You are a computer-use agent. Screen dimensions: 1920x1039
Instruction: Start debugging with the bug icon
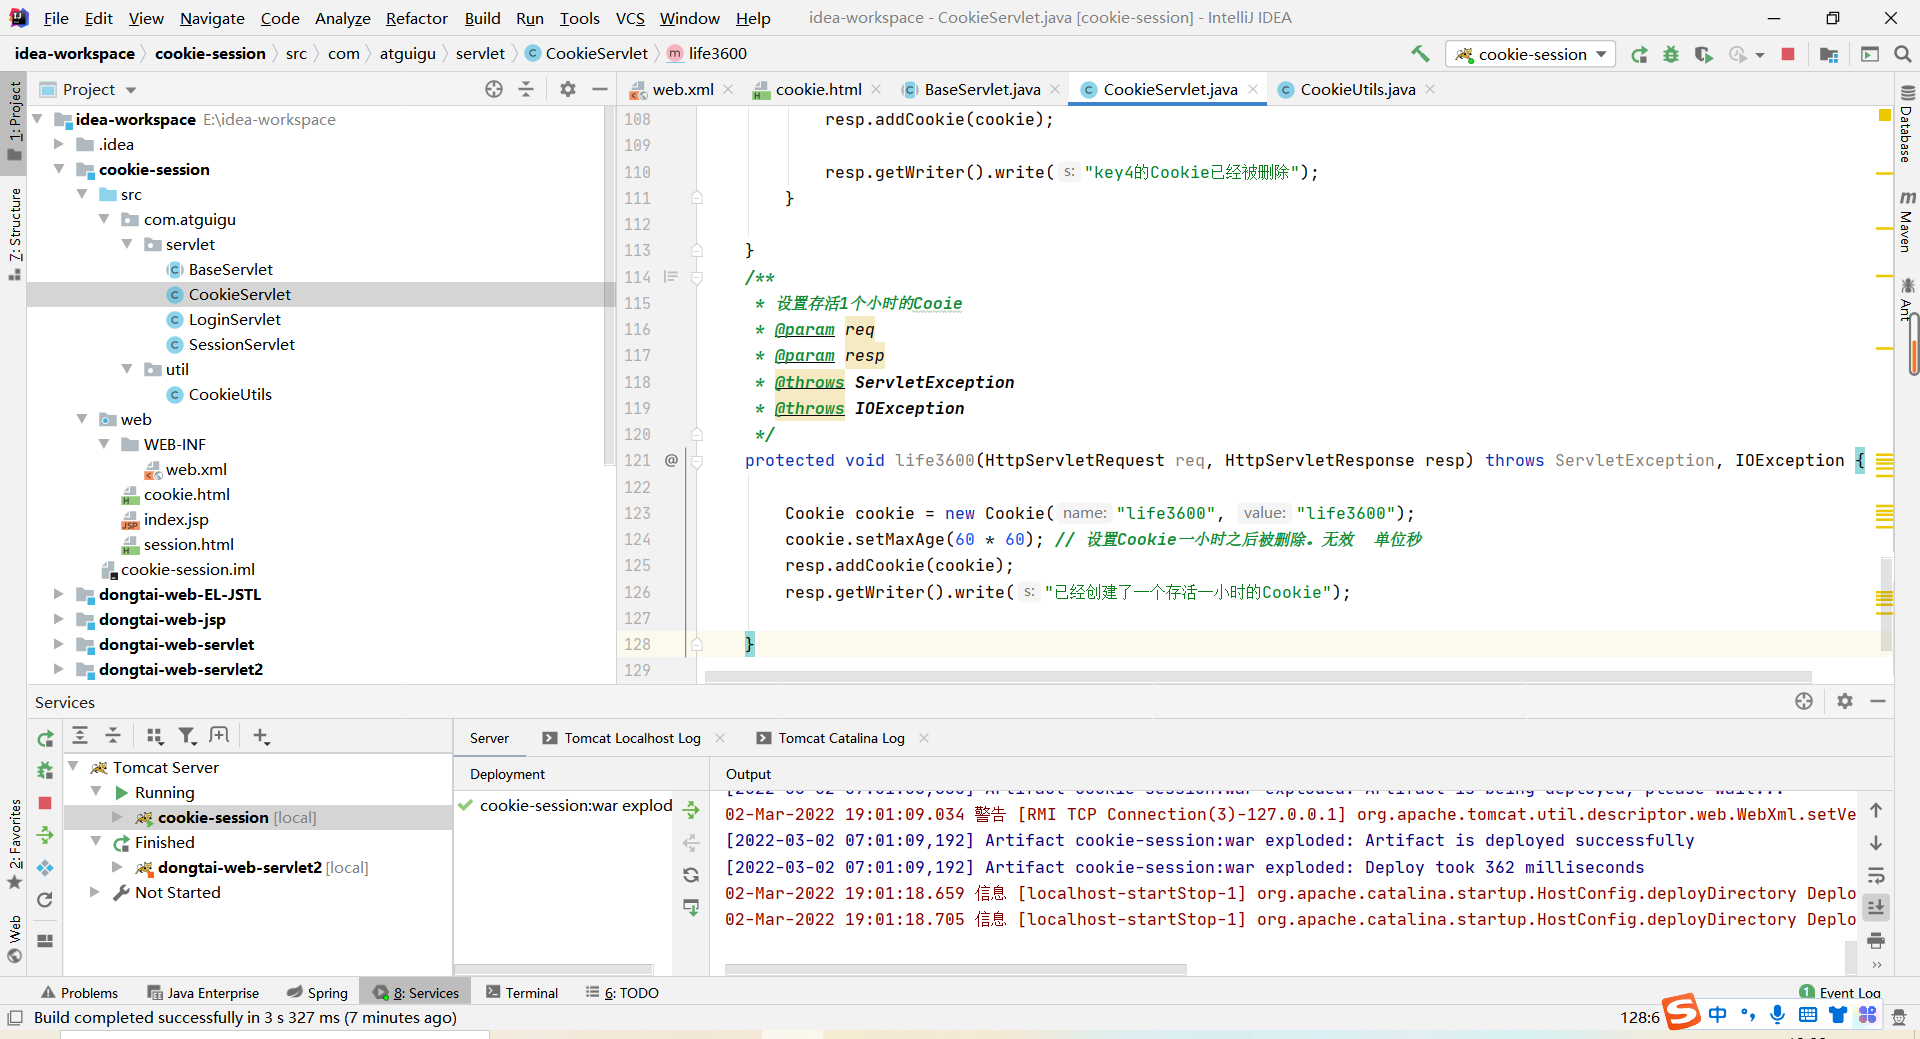tap(1671, 54)
